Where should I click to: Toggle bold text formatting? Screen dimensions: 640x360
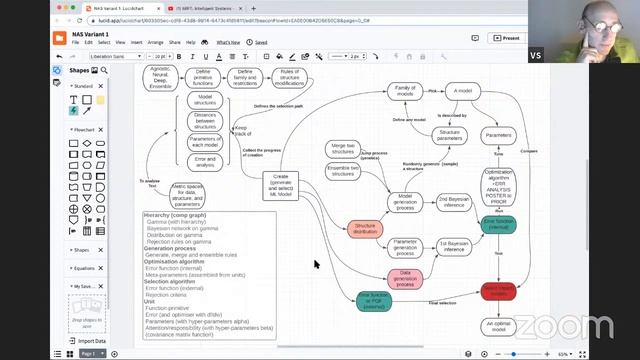pos(179,56)
